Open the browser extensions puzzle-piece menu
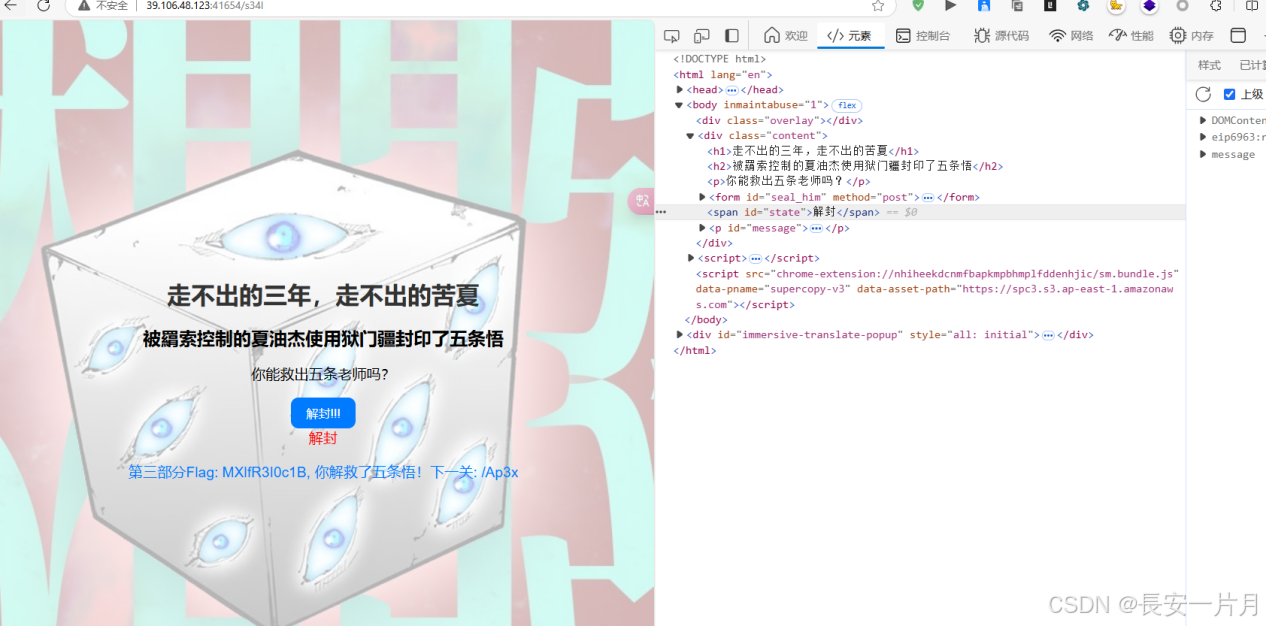Viewport: 1266px width, 626px height. click(x=1216, y=6)
